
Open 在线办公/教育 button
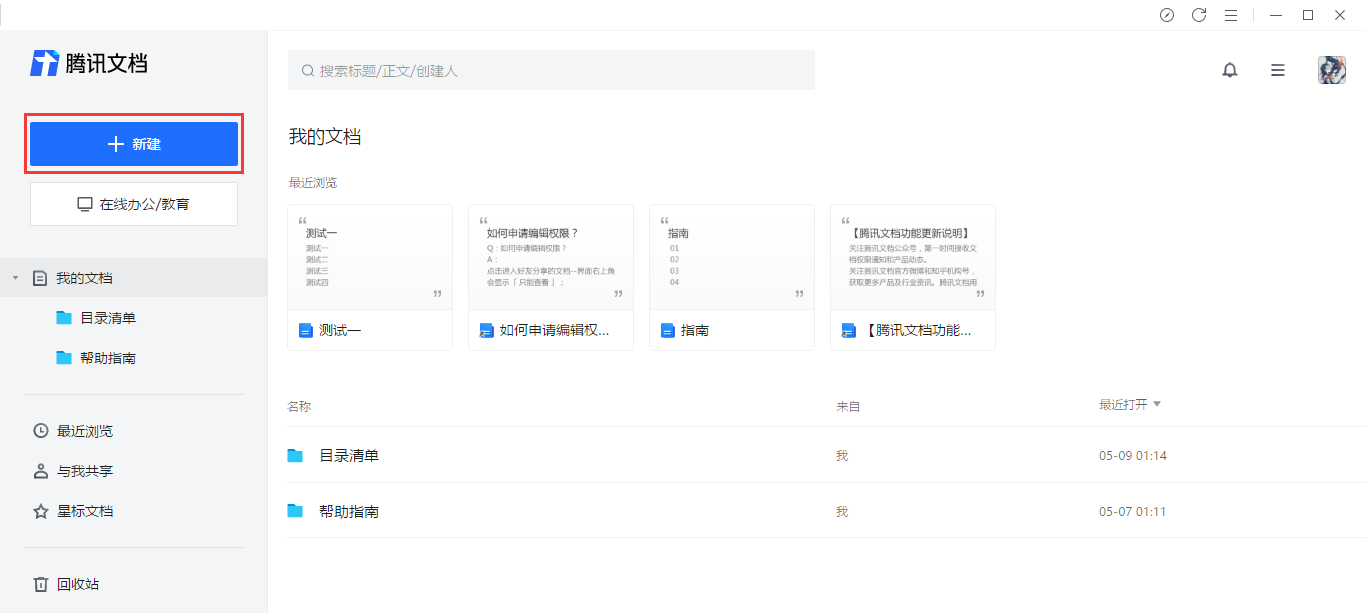[134, 204]
